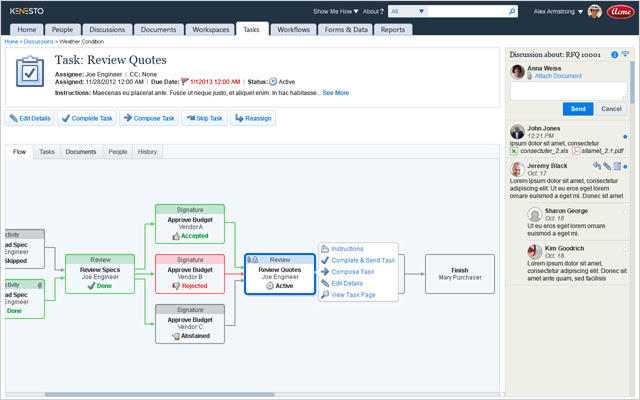Click the reply arrow icon on Jeremy Black's comment

(596, 165)
